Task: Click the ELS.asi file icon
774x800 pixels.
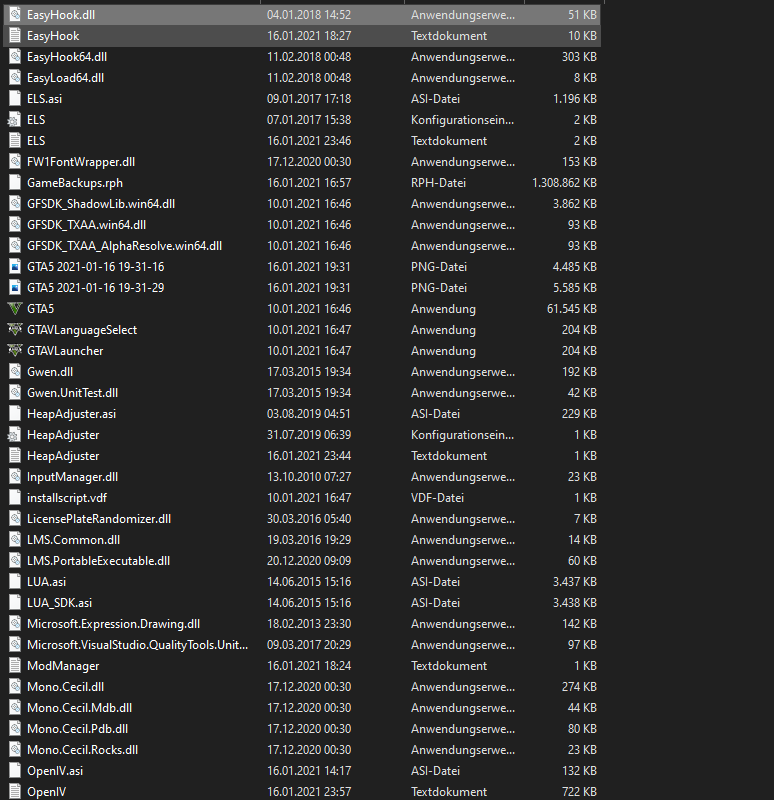Action: (x=15, y=98)
